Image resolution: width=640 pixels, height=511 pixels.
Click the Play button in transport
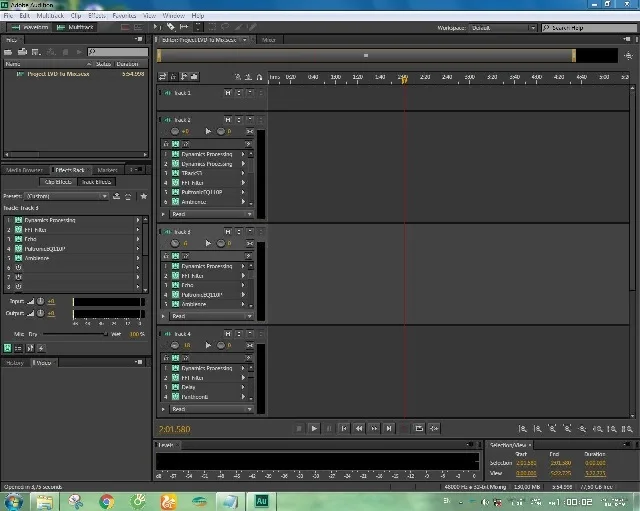[x=314, y=429]
